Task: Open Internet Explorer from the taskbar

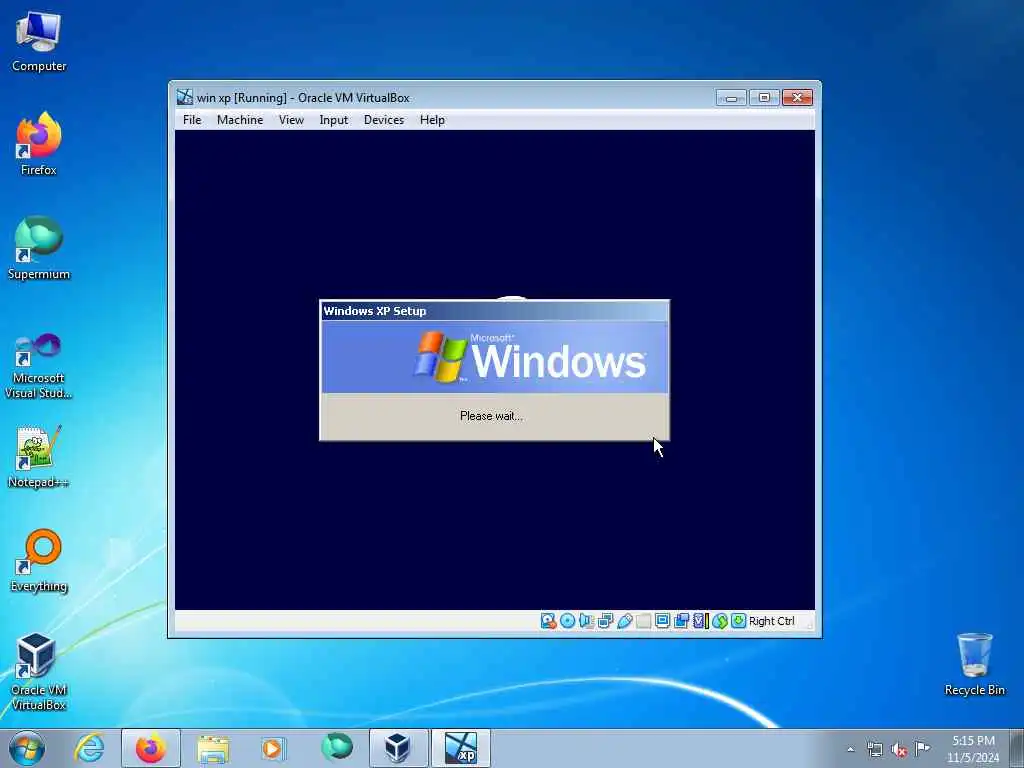Action: (89, 748)
